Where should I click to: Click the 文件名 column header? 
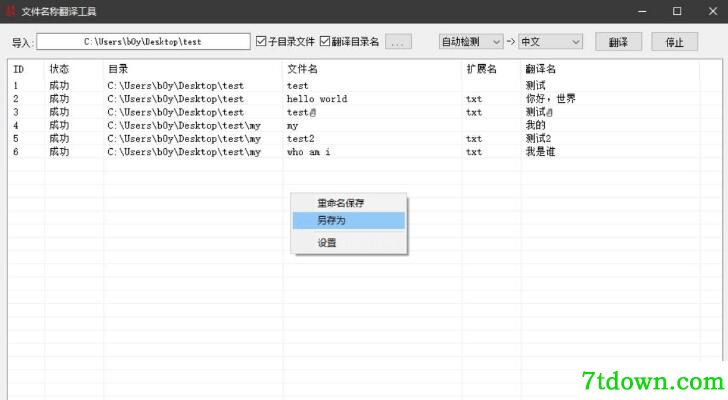coord(302,69)
